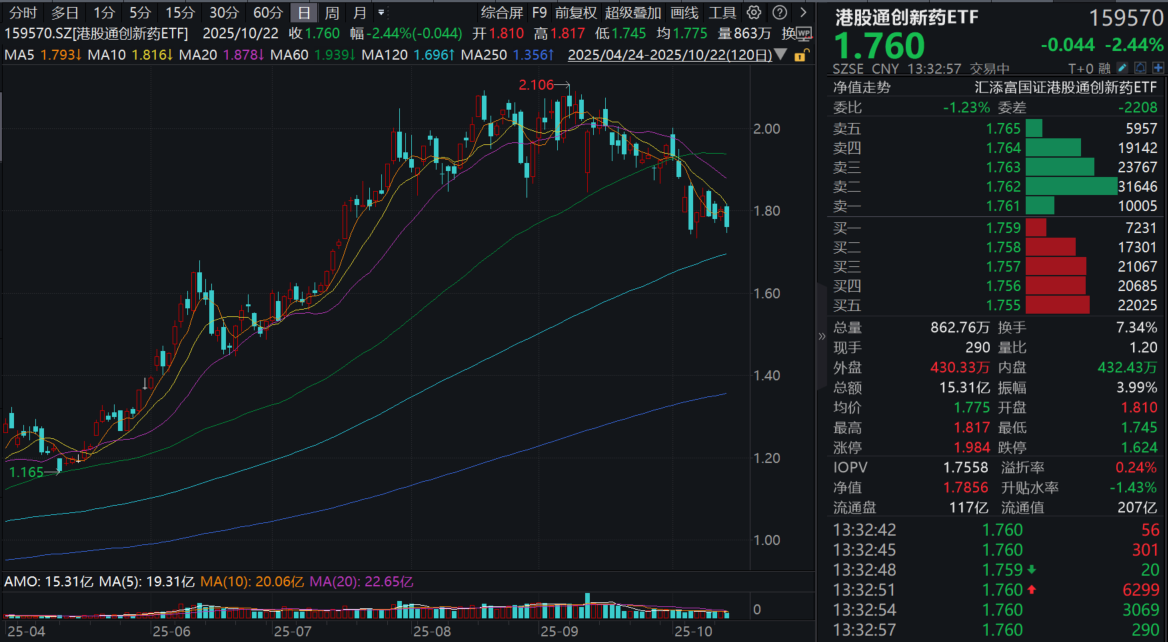The width and height of the screenshot is (1168, 642).
Task: Click the pencil note icon beside 融
Action: point(1122,69)
